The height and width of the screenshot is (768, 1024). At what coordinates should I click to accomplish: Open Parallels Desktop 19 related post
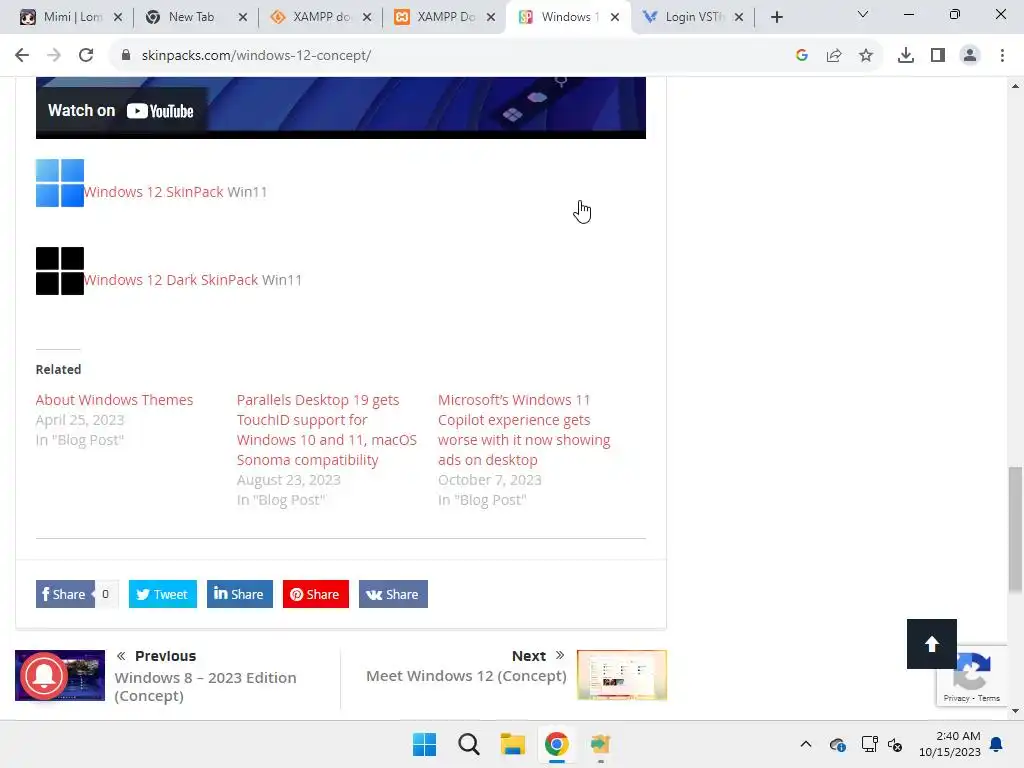pos(327,430)
